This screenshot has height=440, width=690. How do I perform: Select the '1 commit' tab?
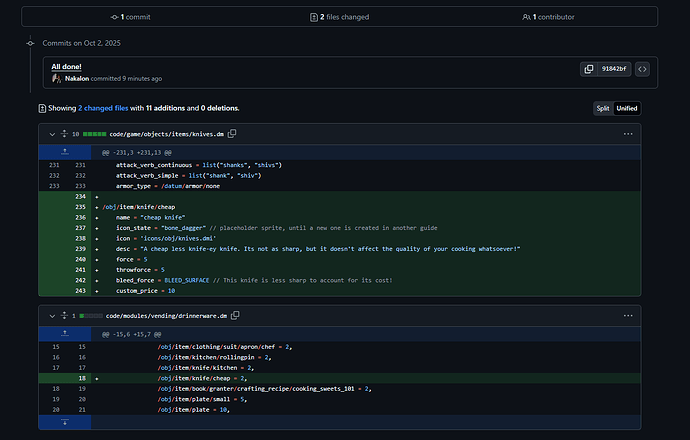(x=131, y=17)
